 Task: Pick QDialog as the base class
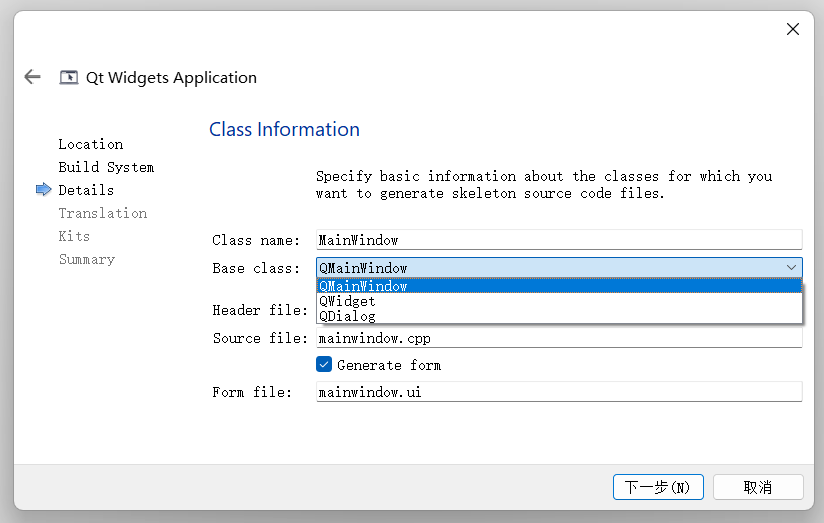[559, 316]
